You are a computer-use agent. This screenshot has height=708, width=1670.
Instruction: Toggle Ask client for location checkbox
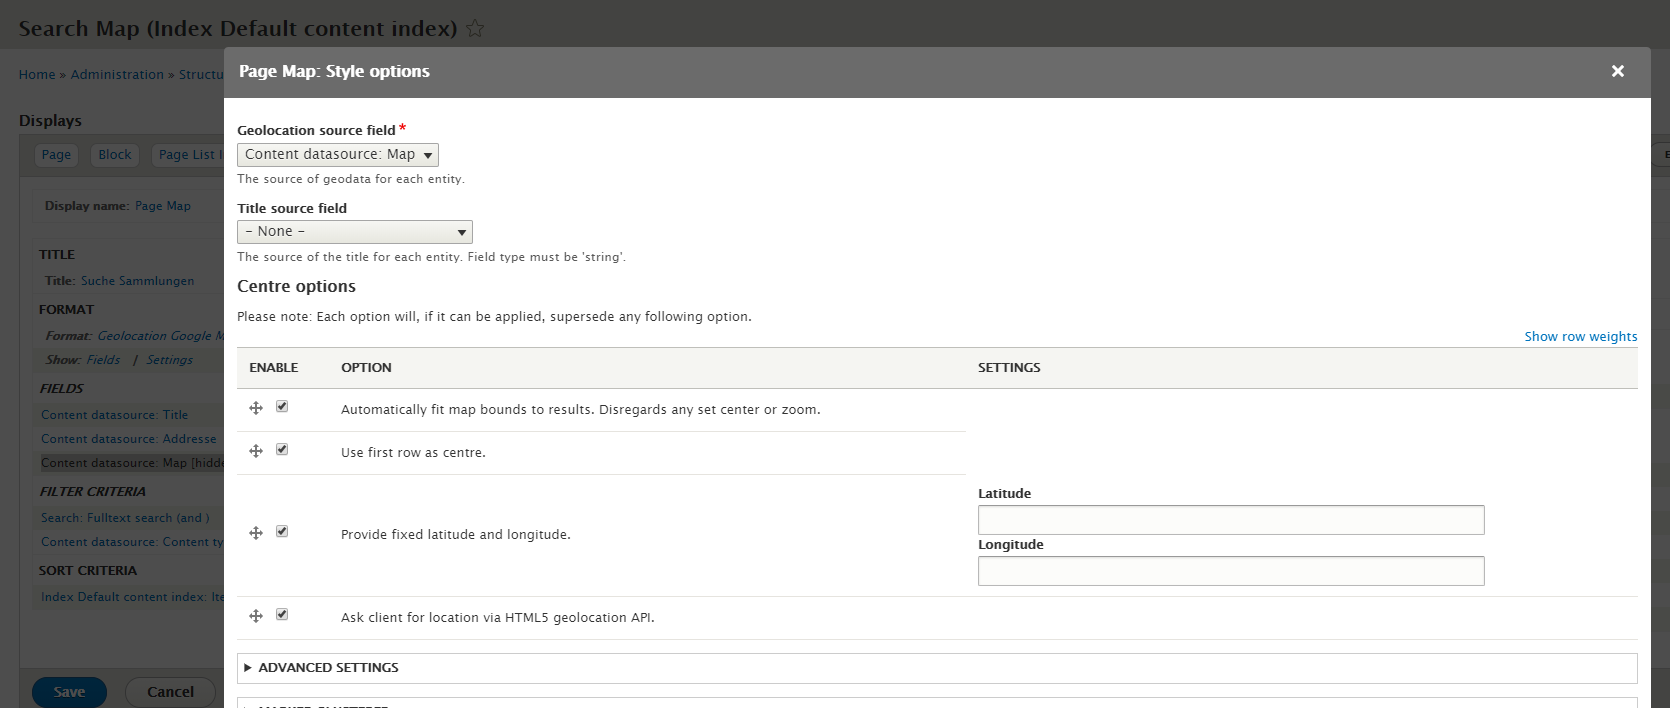coord(282,615)
